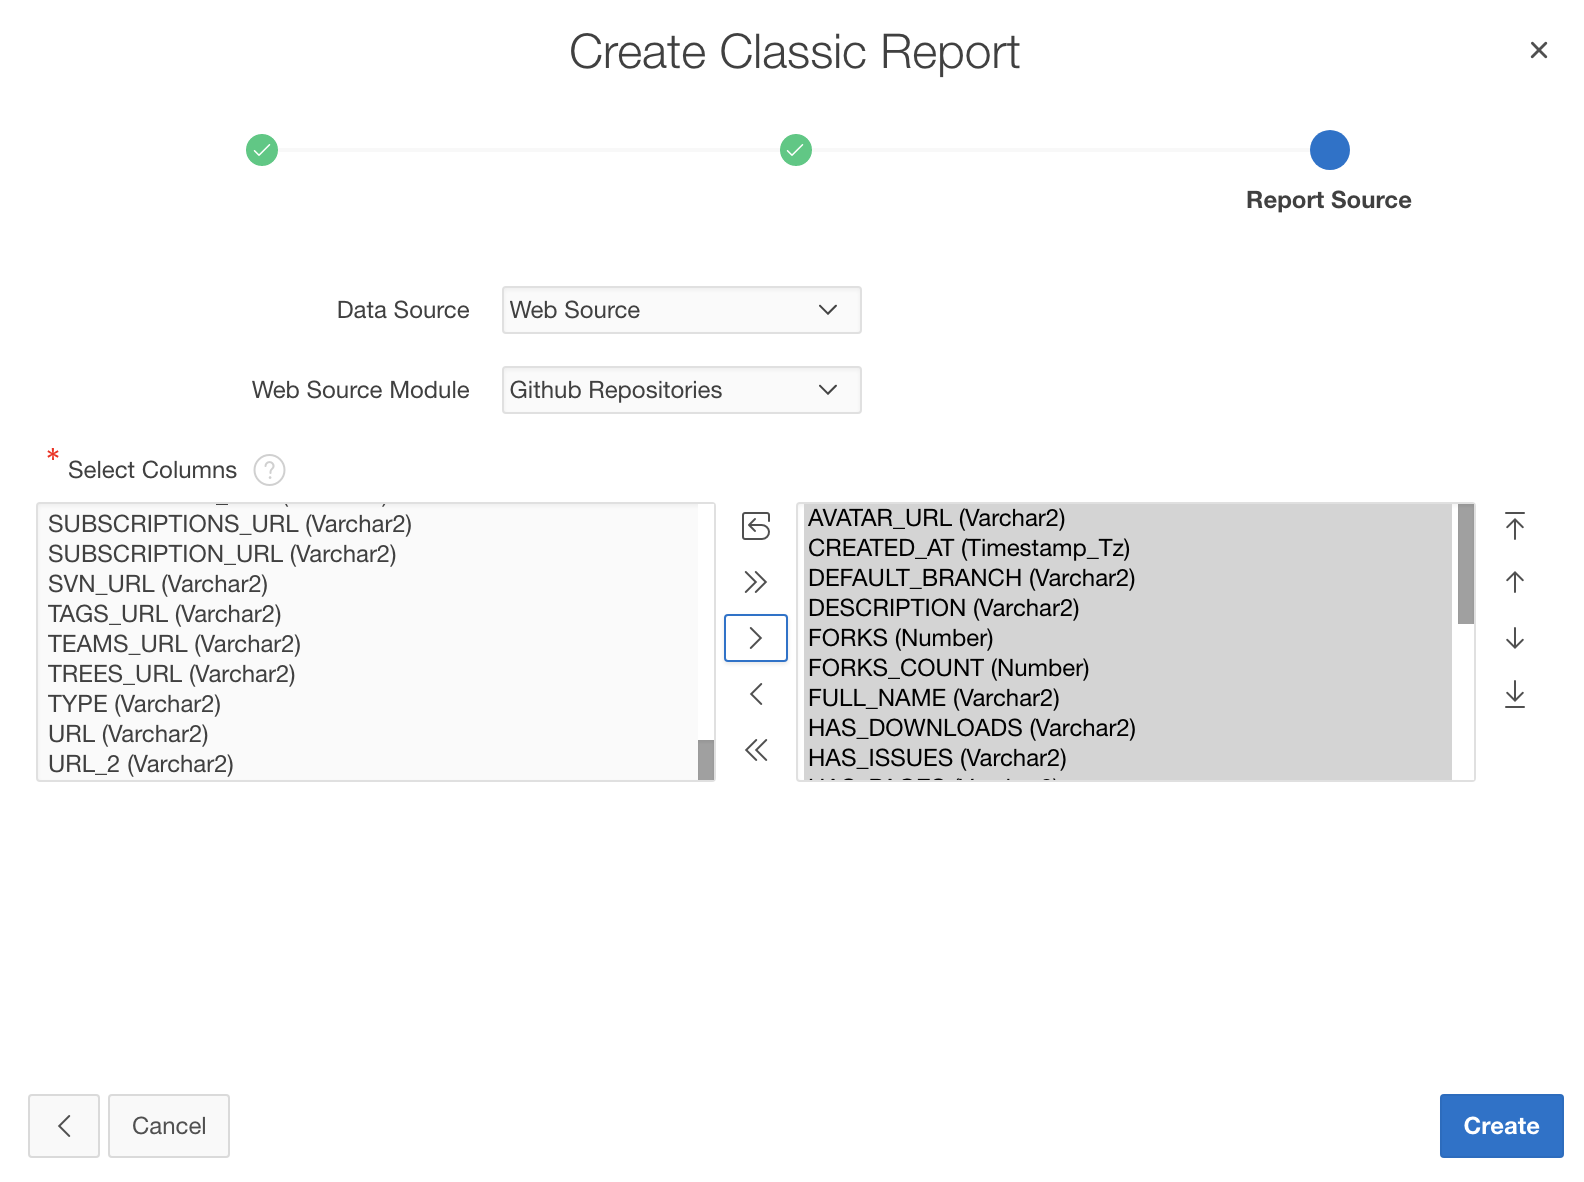Move selected column to Top

click(1515, 526)
